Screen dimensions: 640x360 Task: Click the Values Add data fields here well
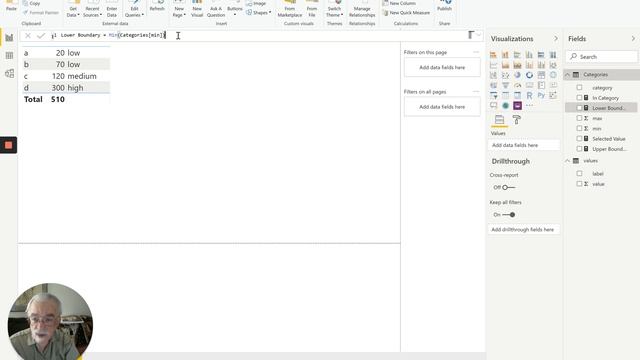click(x=524, y=145)
